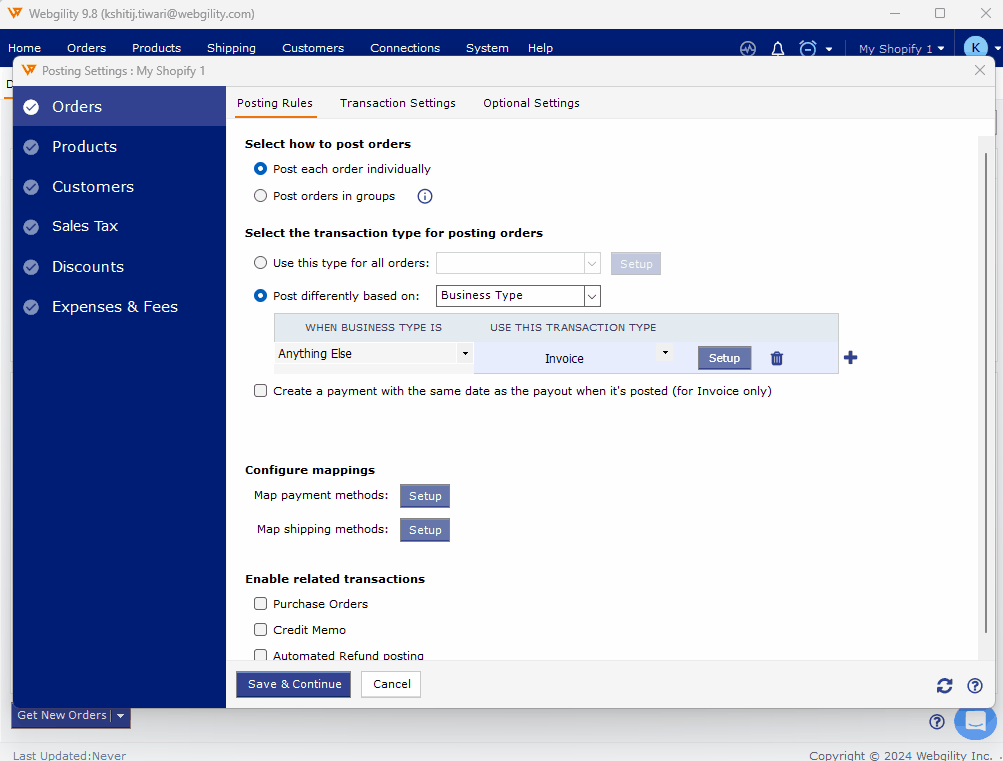Add a new rule with plus icon
This screenshot has width=1003, height=761.
[851, 358]
